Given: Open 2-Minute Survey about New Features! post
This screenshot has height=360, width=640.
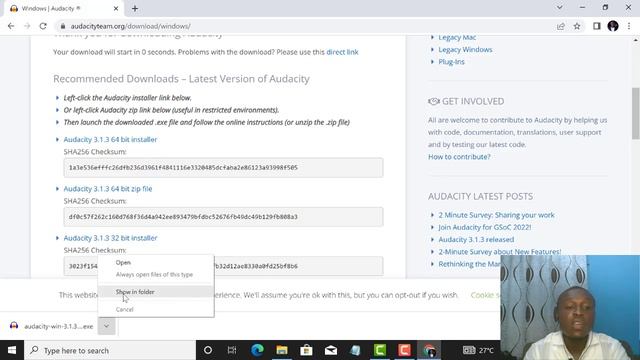Looking at the screenshot, I should (500, 252).
